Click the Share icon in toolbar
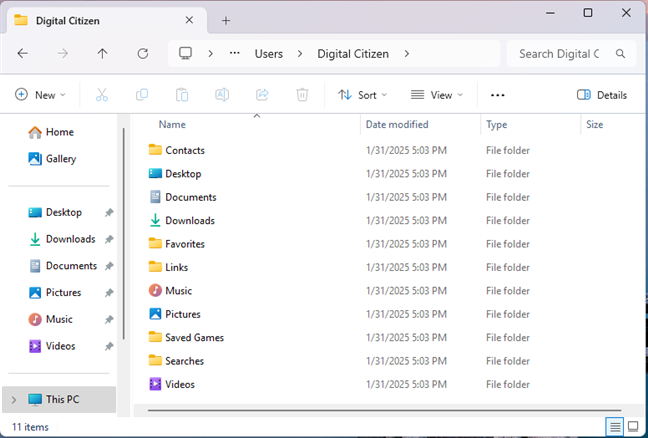The height and width of the screenshot is (438, 648). click(x=262, y=95)
